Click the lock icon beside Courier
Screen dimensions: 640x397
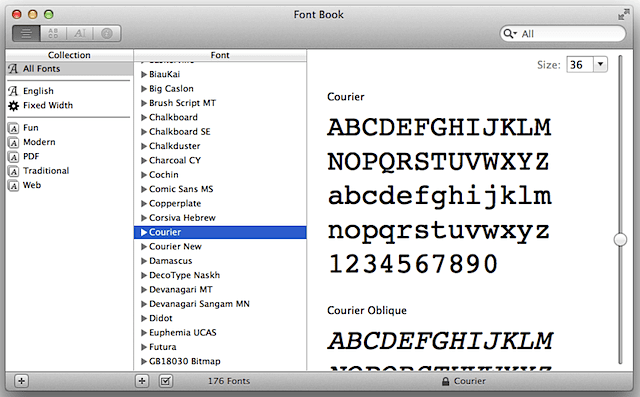[x=445, y=381]
